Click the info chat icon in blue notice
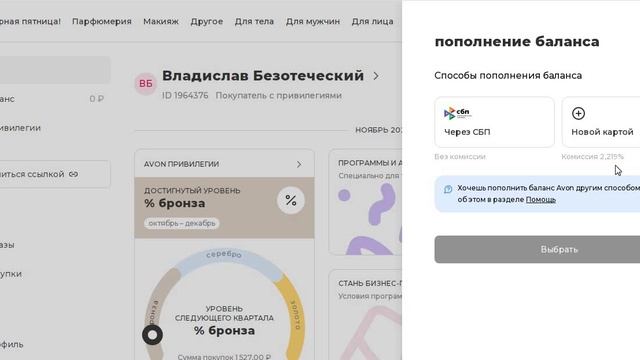The height and width of the screenshot is (360, 640). pos(448,189)
